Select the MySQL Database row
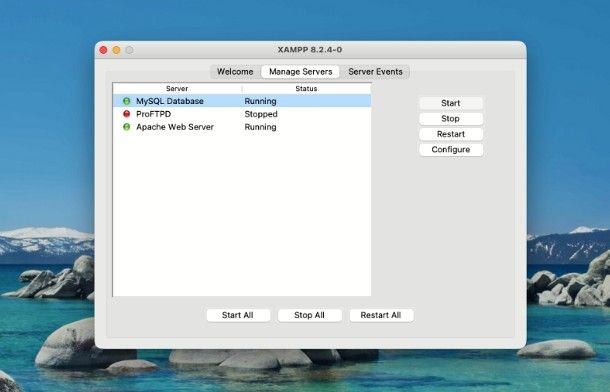This screenshot has width=610, height=392. point(242,101)
